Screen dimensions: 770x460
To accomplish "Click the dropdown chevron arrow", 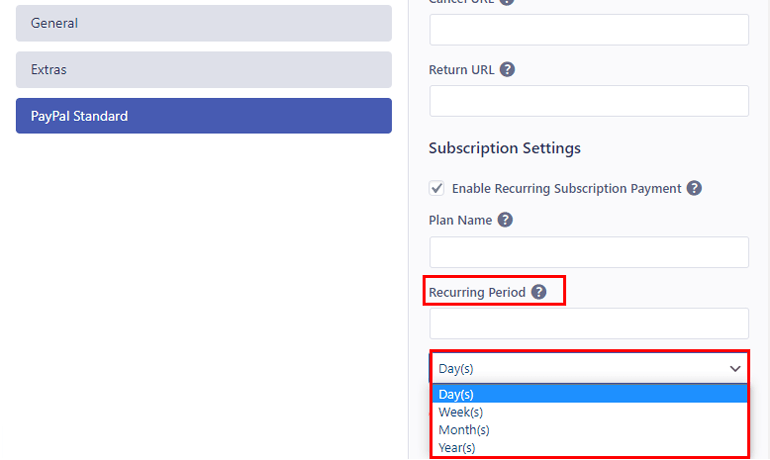I will pyautogui.click(x=736, y=368).
